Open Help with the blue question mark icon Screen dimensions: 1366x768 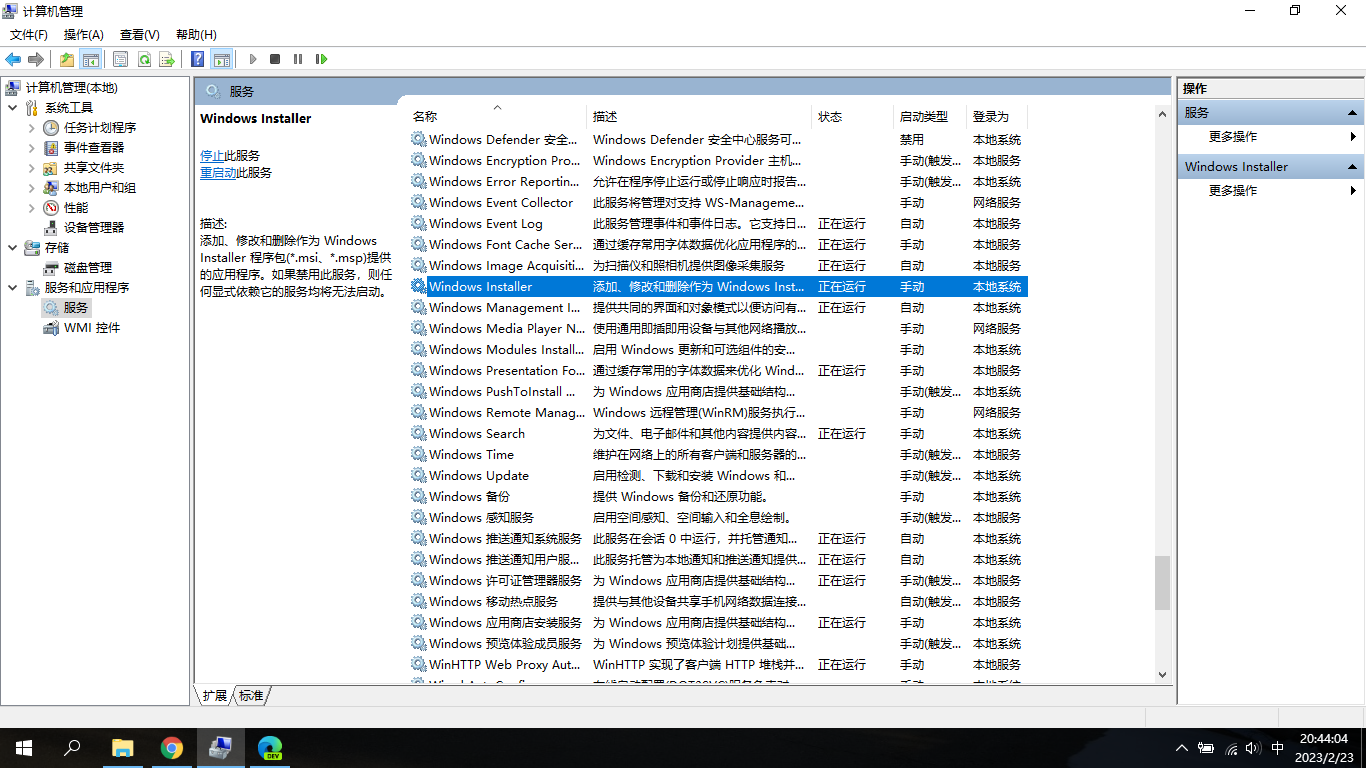[x=198, y=59]
